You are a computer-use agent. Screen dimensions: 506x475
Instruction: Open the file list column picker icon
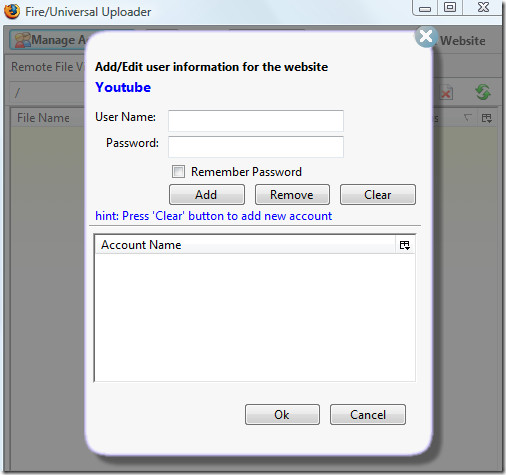tap(487, 118)
